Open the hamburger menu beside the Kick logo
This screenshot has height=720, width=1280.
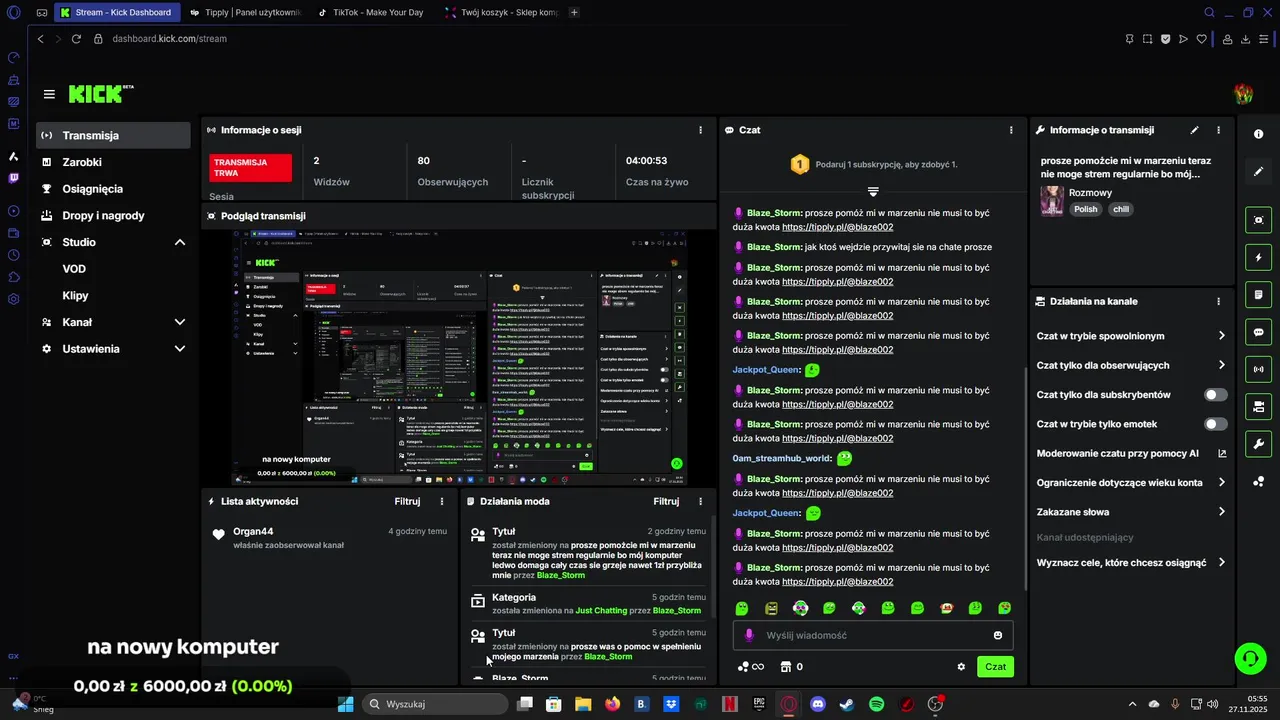(x=49, y=94)
